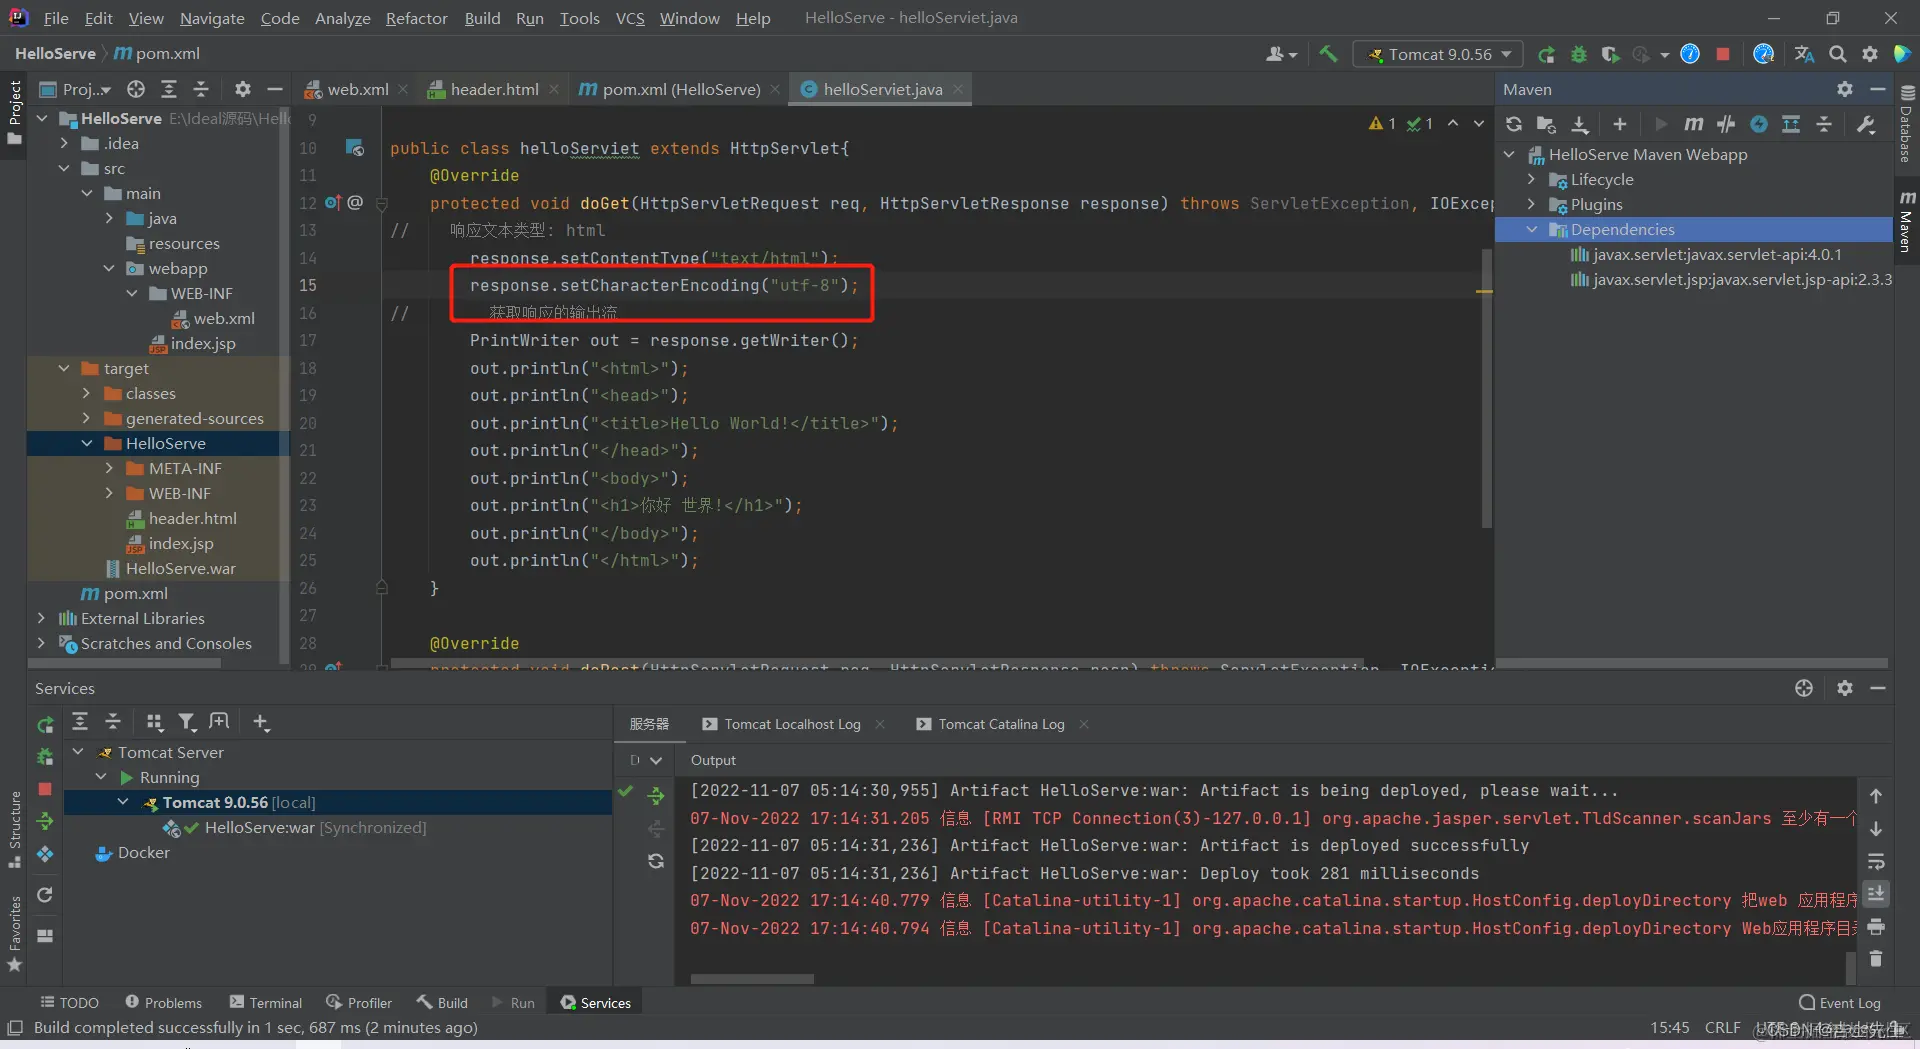Print the console output icon
The image size is (1920, 1049).
[x=1876, y=926]
